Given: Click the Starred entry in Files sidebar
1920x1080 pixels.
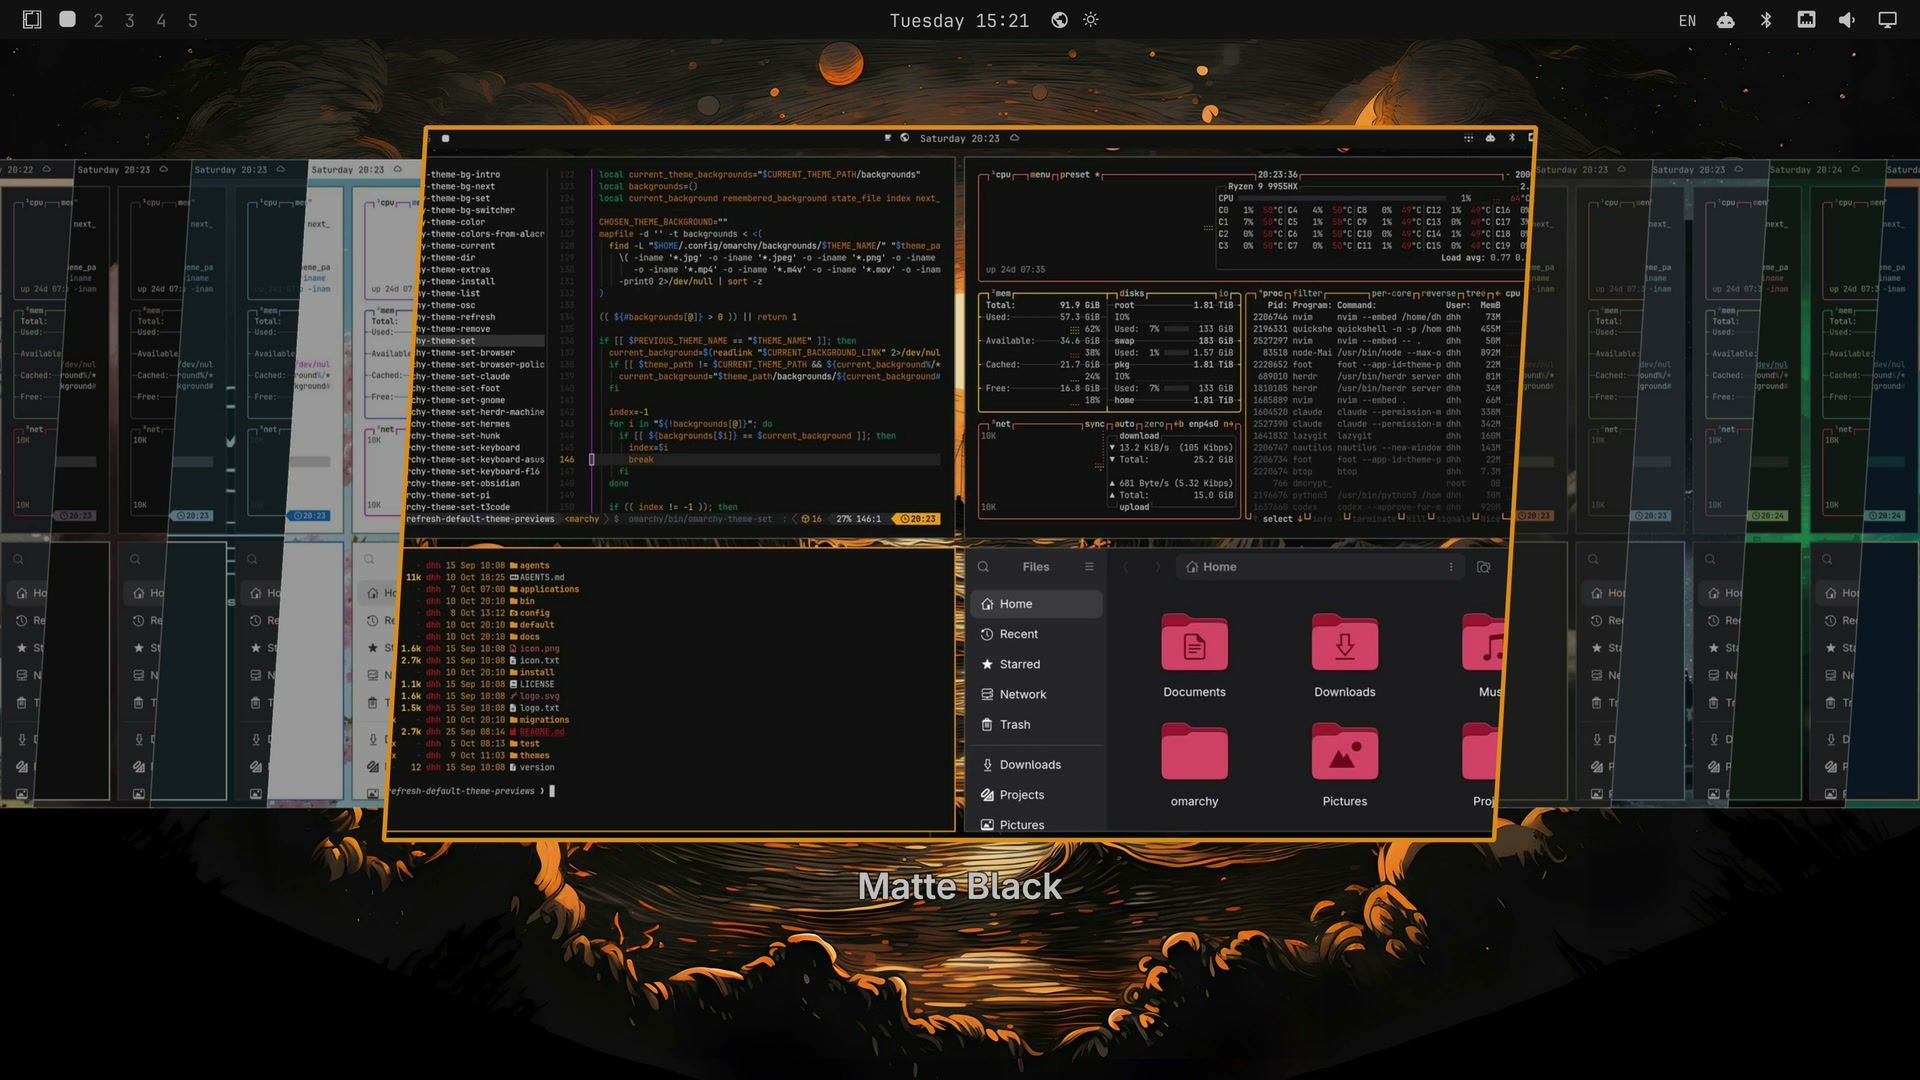Looking at the screenshot, I should coord(1036,664).
